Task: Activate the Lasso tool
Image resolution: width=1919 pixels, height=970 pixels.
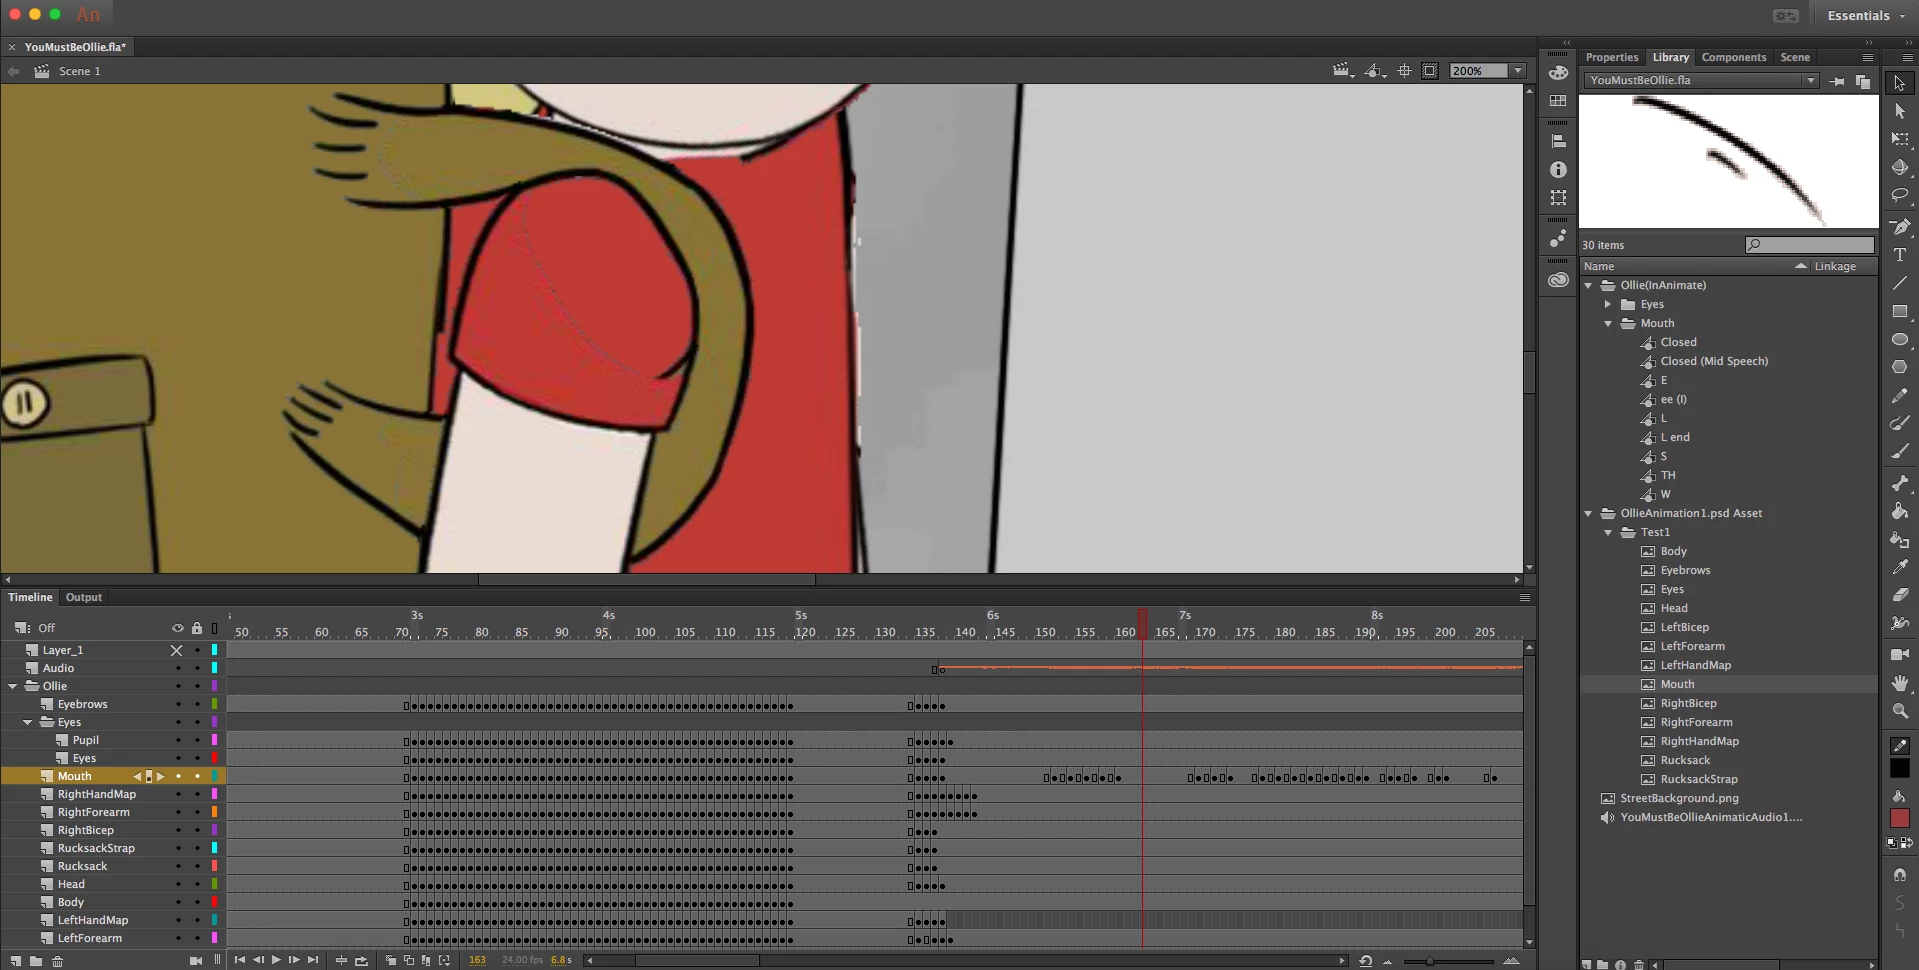Action: (x=1900, y=195)
